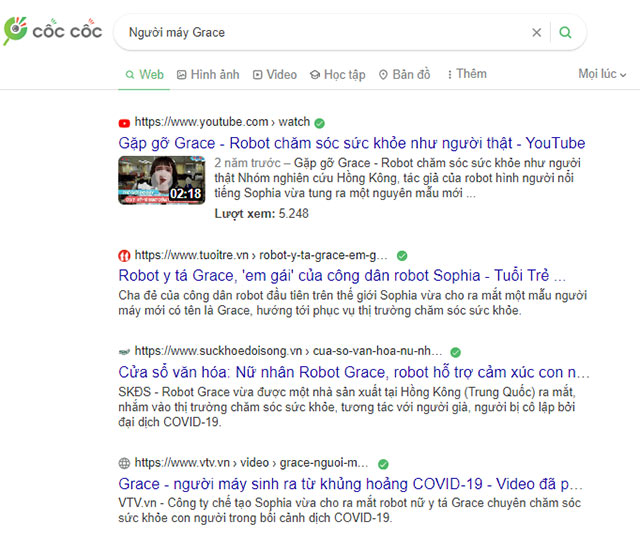Image resolution: width=640 pixels, height=538 pixels.
Task: Click verified badge next to vtv.vn
Action: [383, 464]
